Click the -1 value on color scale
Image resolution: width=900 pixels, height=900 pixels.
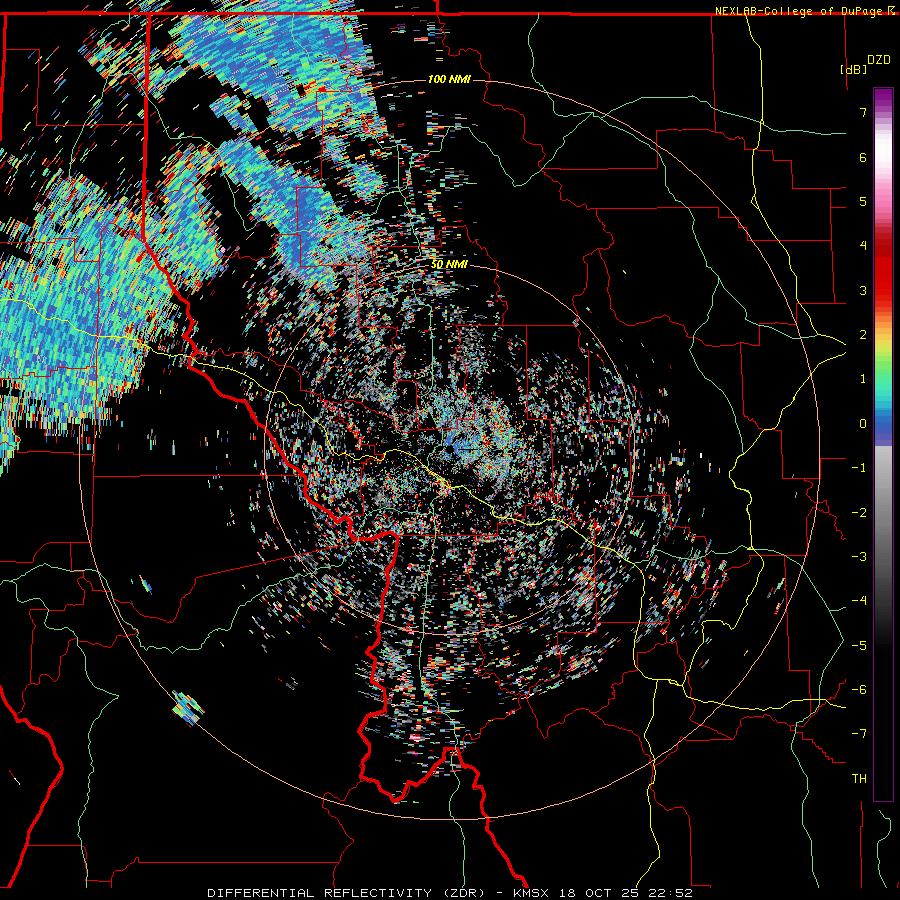tap(859, 468)
